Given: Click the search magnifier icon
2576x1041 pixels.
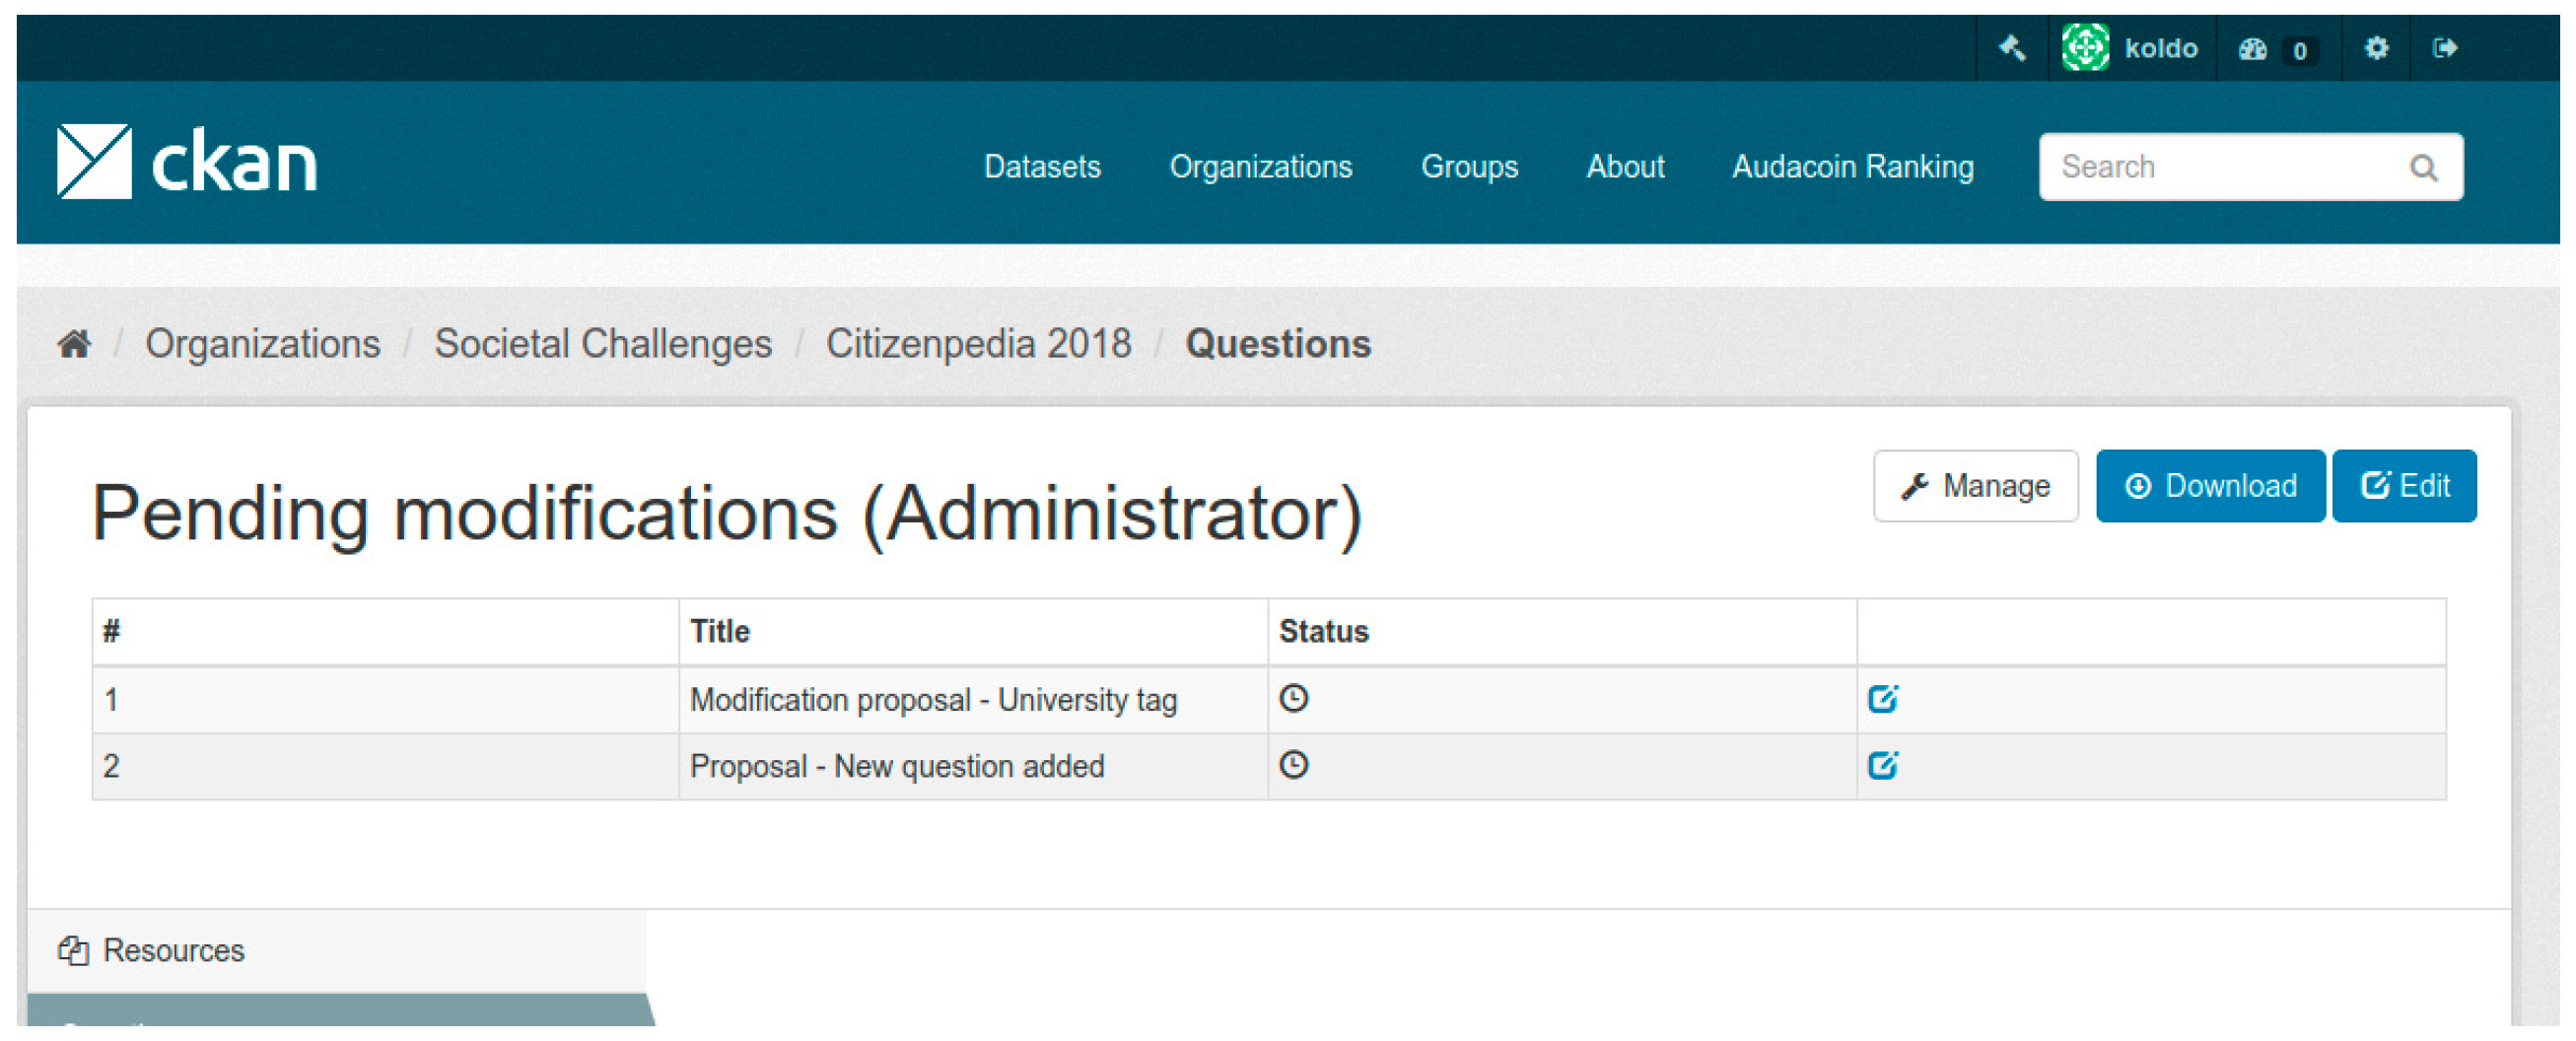Looking at the screenshot, I should (2421, 167).
